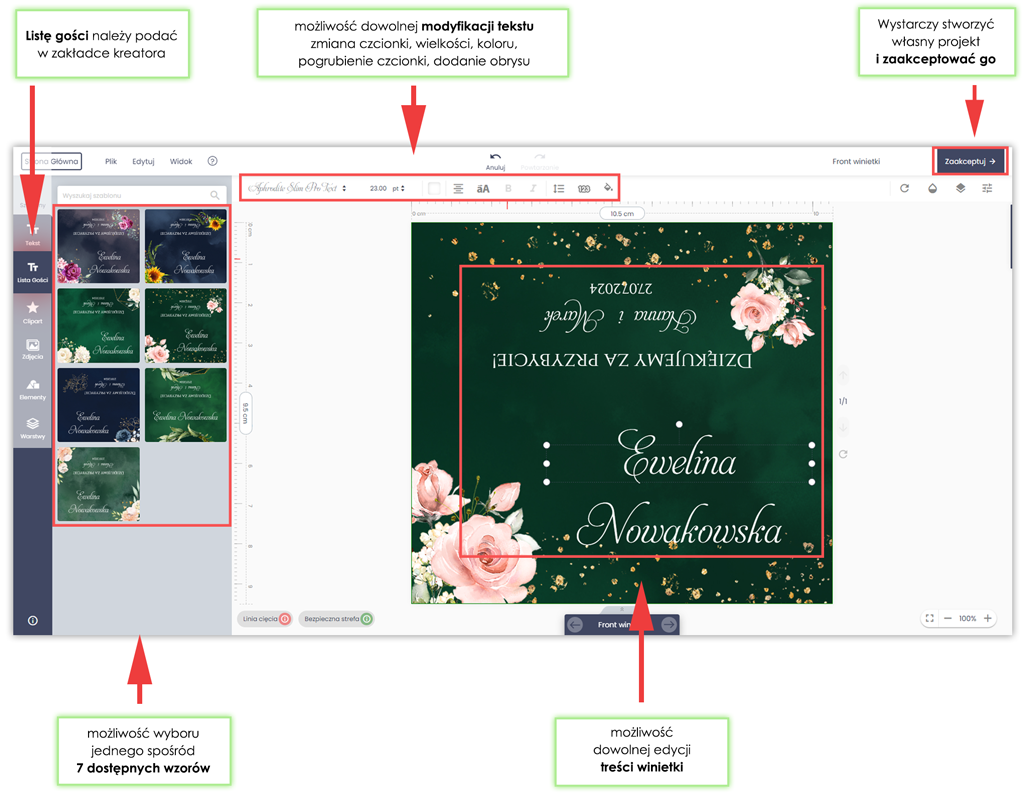
Task: Zoom in with the plus button
Action: [988, 618]
